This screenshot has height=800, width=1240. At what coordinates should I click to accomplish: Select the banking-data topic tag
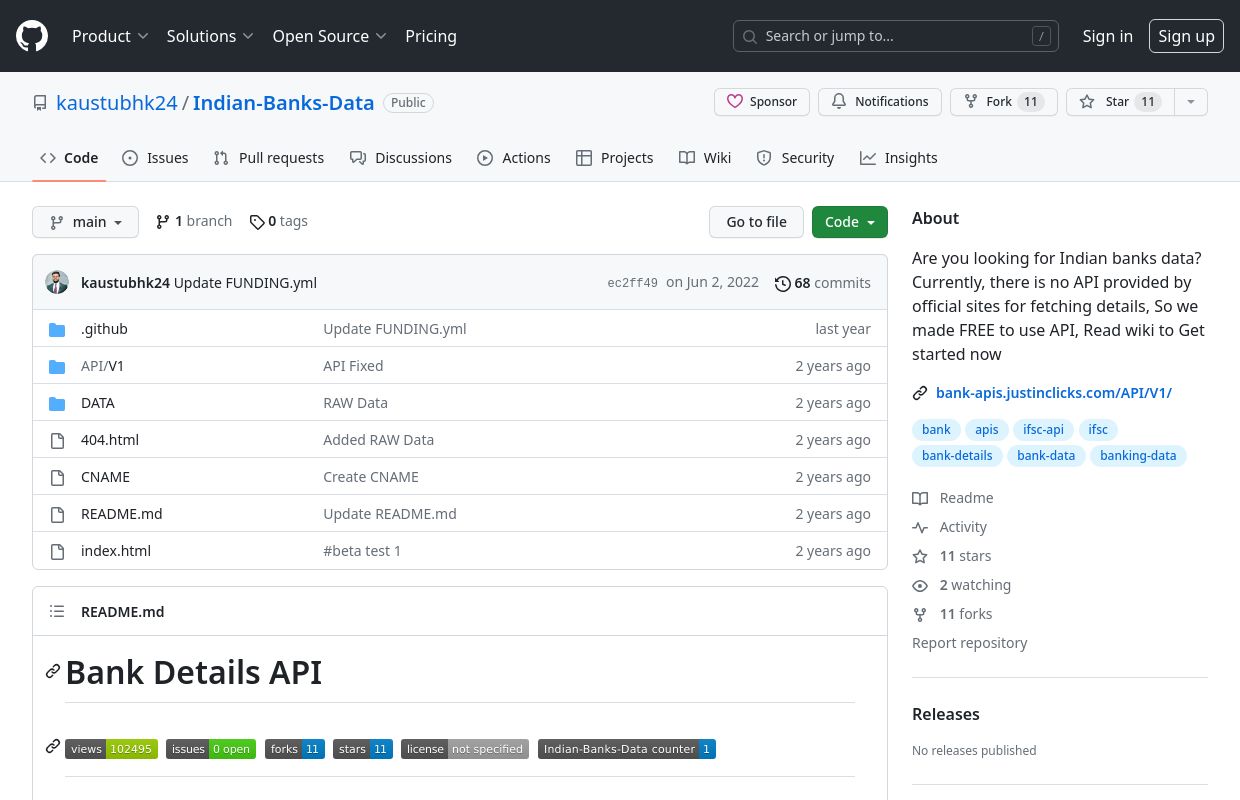pos(1138,456)
